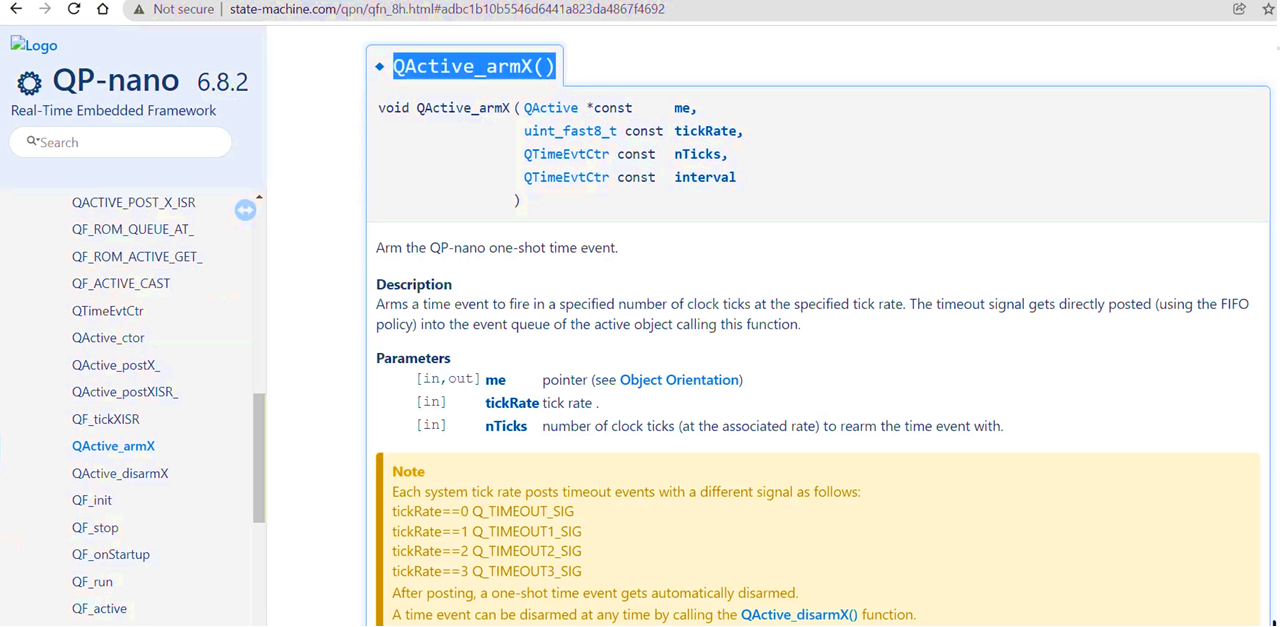Click the Real-Time Embedded Framework subtitle
Image resolution: width=1280 pixels, height=627 pixels.
pos(113,111)
